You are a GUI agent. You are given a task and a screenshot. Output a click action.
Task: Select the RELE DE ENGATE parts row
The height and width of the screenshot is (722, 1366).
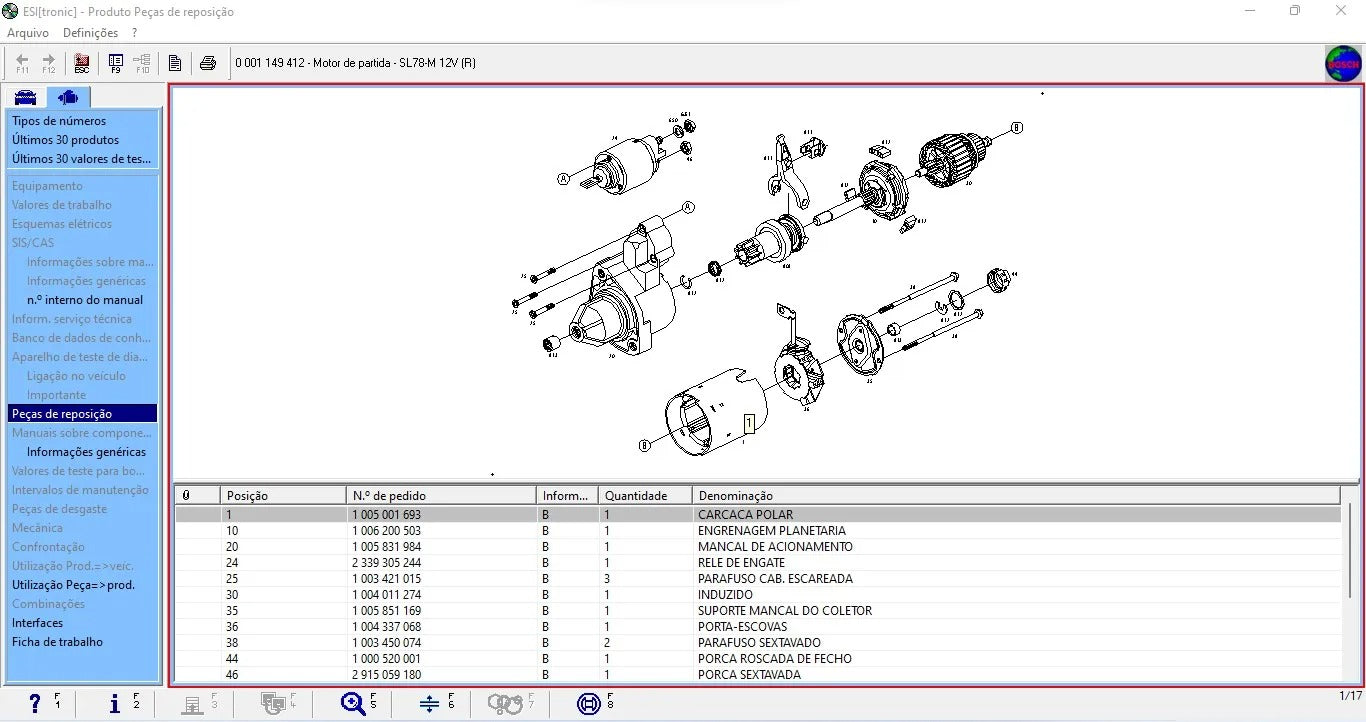740,563
